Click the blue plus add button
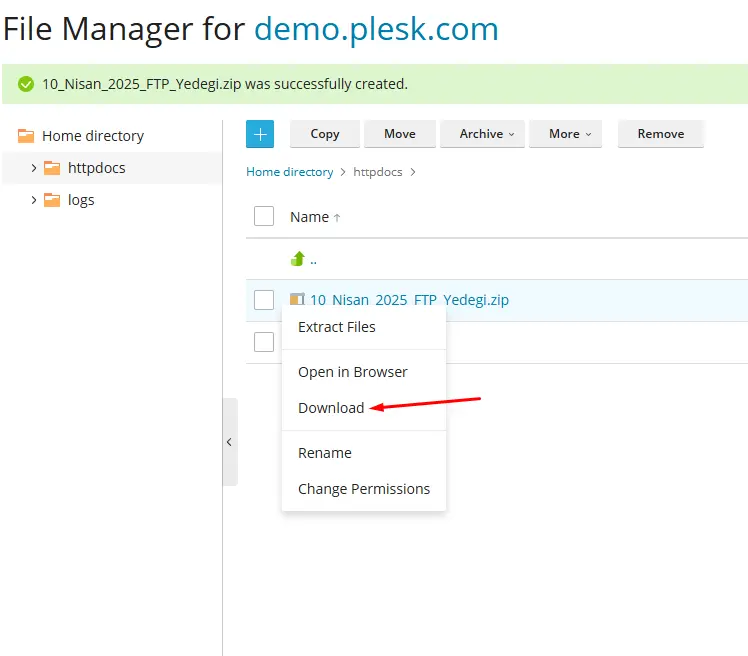This screenshot has width=748, height=656. [x=260, y=134]
